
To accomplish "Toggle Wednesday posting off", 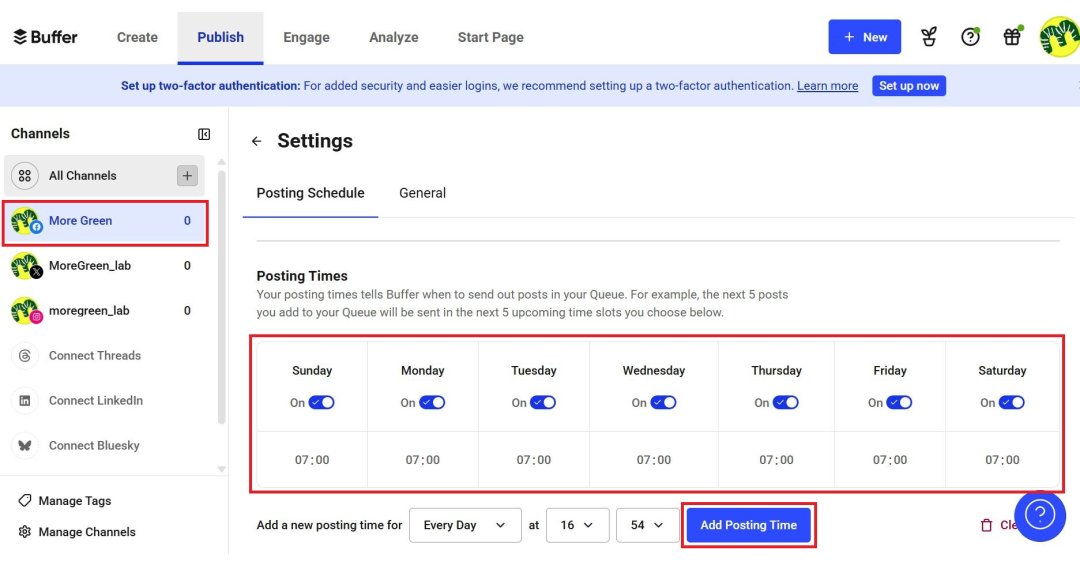I will tap(663, 403).
